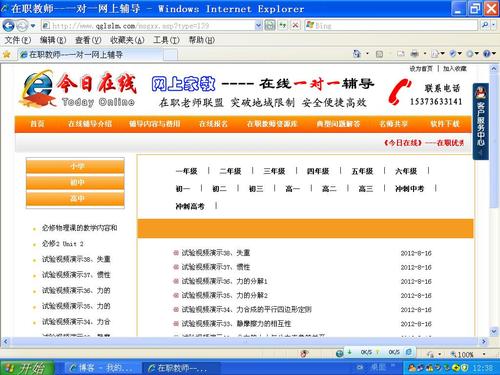Click the 加入收藏 link
The image size is (500, 375).
455,69
